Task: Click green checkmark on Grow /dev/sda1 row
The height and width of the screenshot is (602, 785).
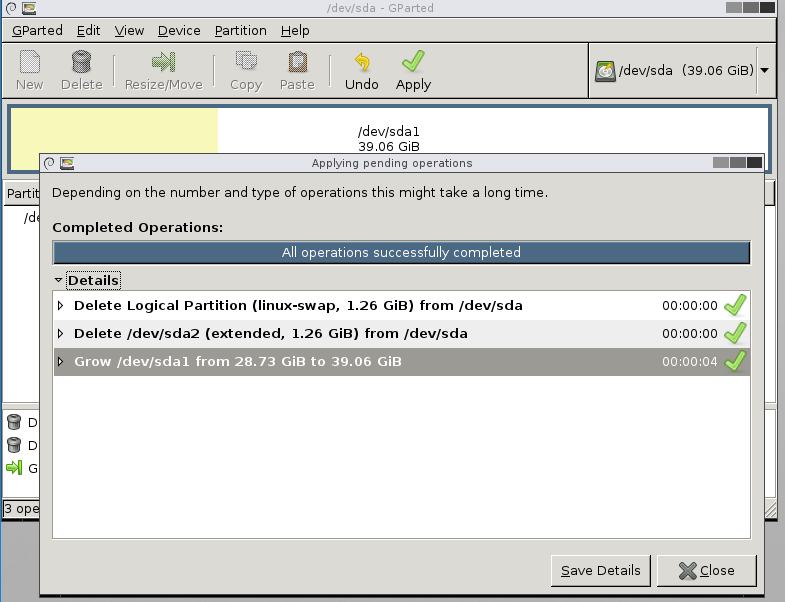Action: click(735, 361)
